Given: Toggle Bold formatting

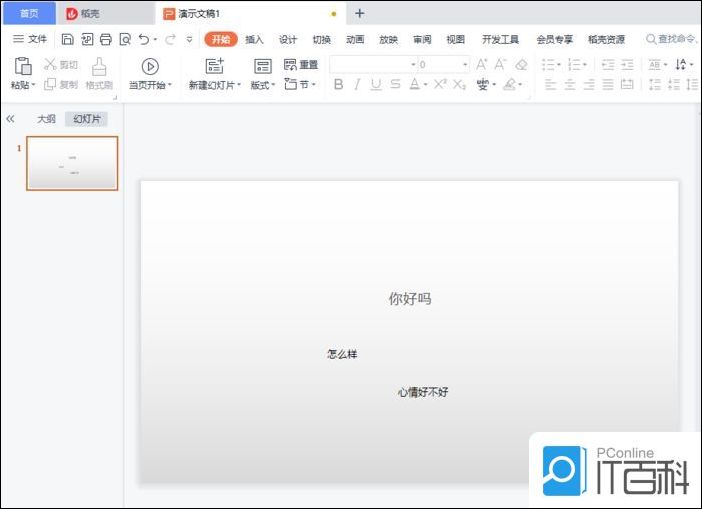Looking at the screenshot, I should click(338, 85).
